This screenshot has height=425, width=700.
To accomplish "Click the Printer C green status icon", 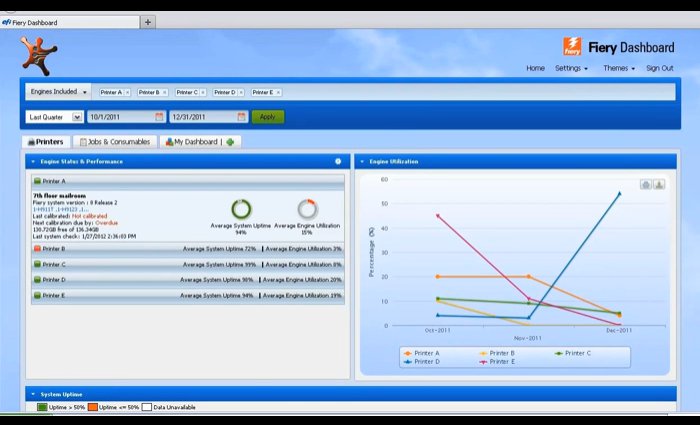I will coord(38,264).
